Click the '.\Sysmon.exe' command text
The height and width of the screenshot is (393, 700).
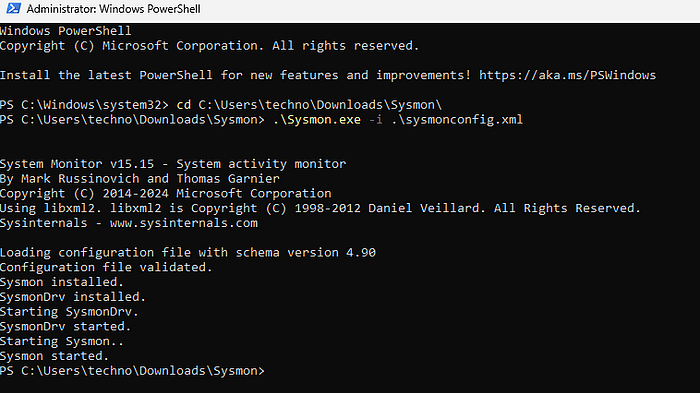pyautogui.click(x=317, y=120)
